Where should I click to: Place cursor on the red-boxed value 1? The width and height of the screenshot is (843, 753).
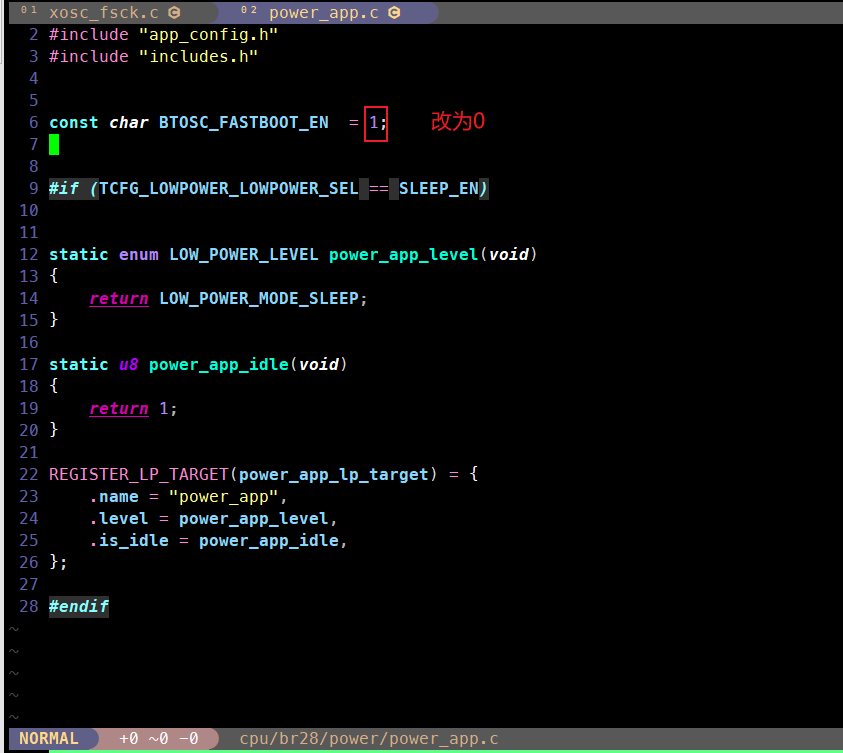click(374, 123)
